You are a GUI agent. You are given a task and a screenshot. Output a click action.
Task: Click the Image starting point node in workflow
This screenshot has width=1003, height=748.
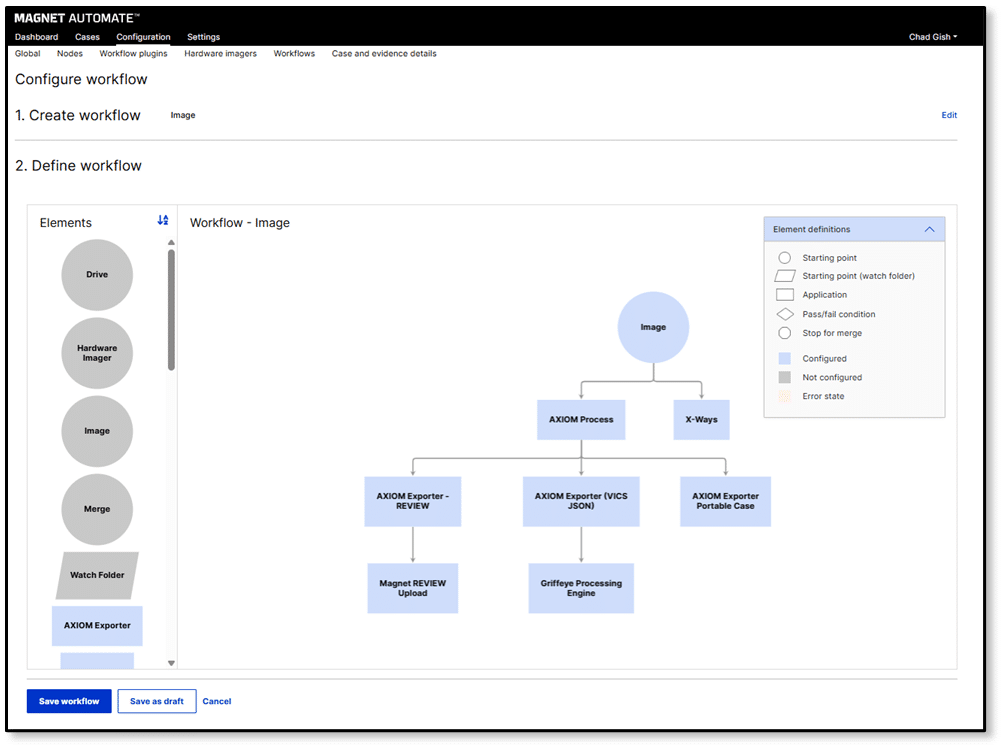coord(653,327)
